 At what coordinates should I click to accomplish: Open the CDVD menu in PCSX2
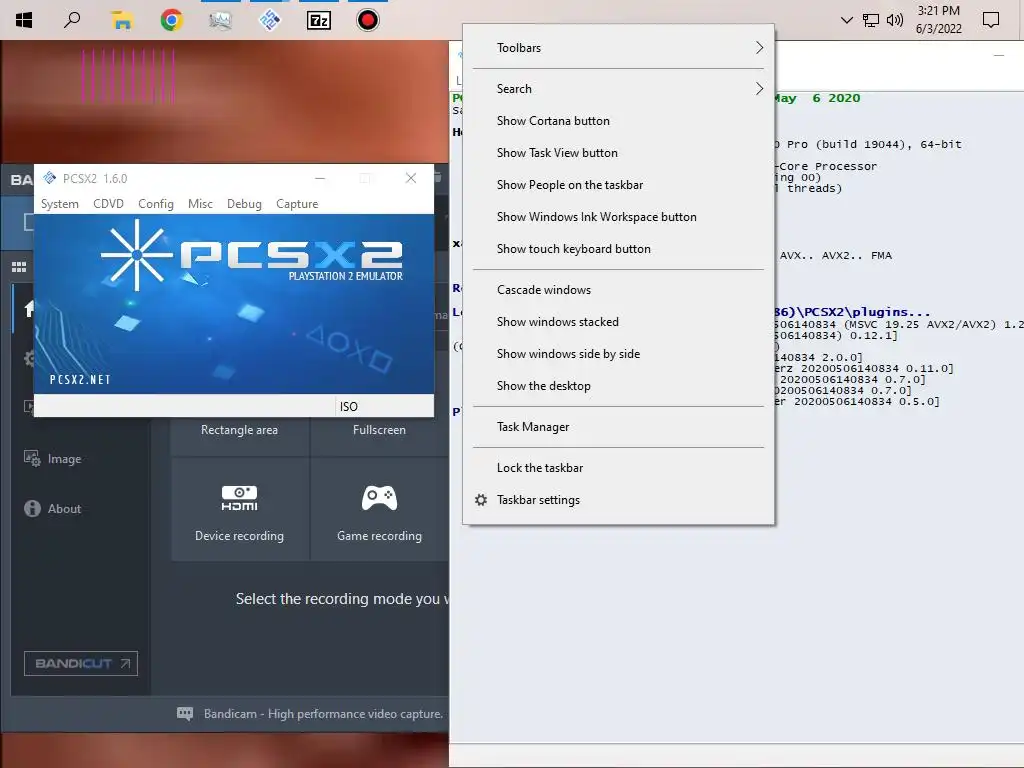point(108,204)
